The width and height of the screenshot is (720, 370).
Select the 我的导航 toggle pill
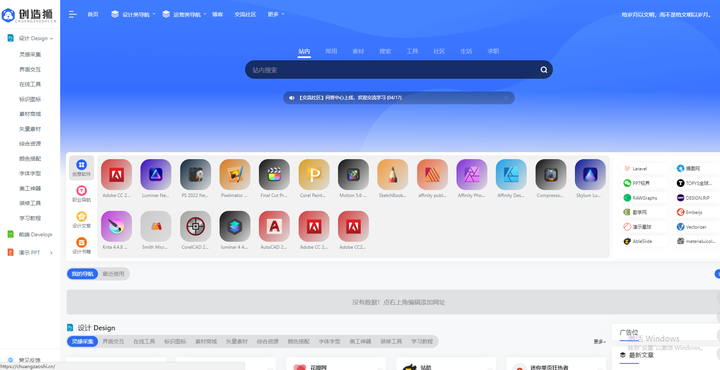pos(83,274)
